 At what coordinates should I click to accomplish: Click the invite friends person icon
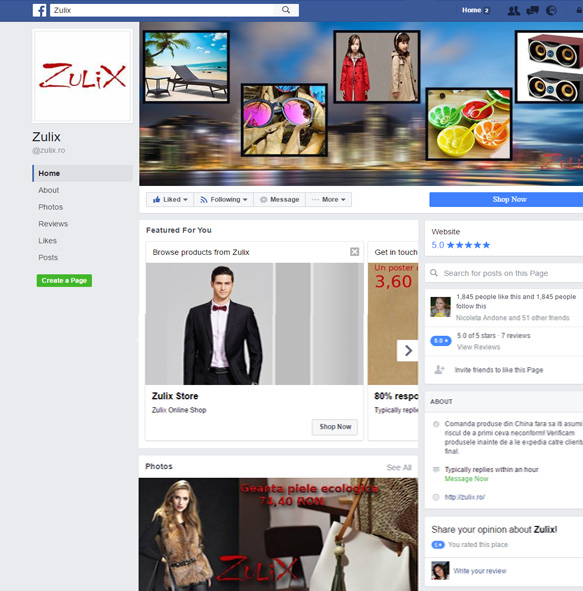(439, 370)
